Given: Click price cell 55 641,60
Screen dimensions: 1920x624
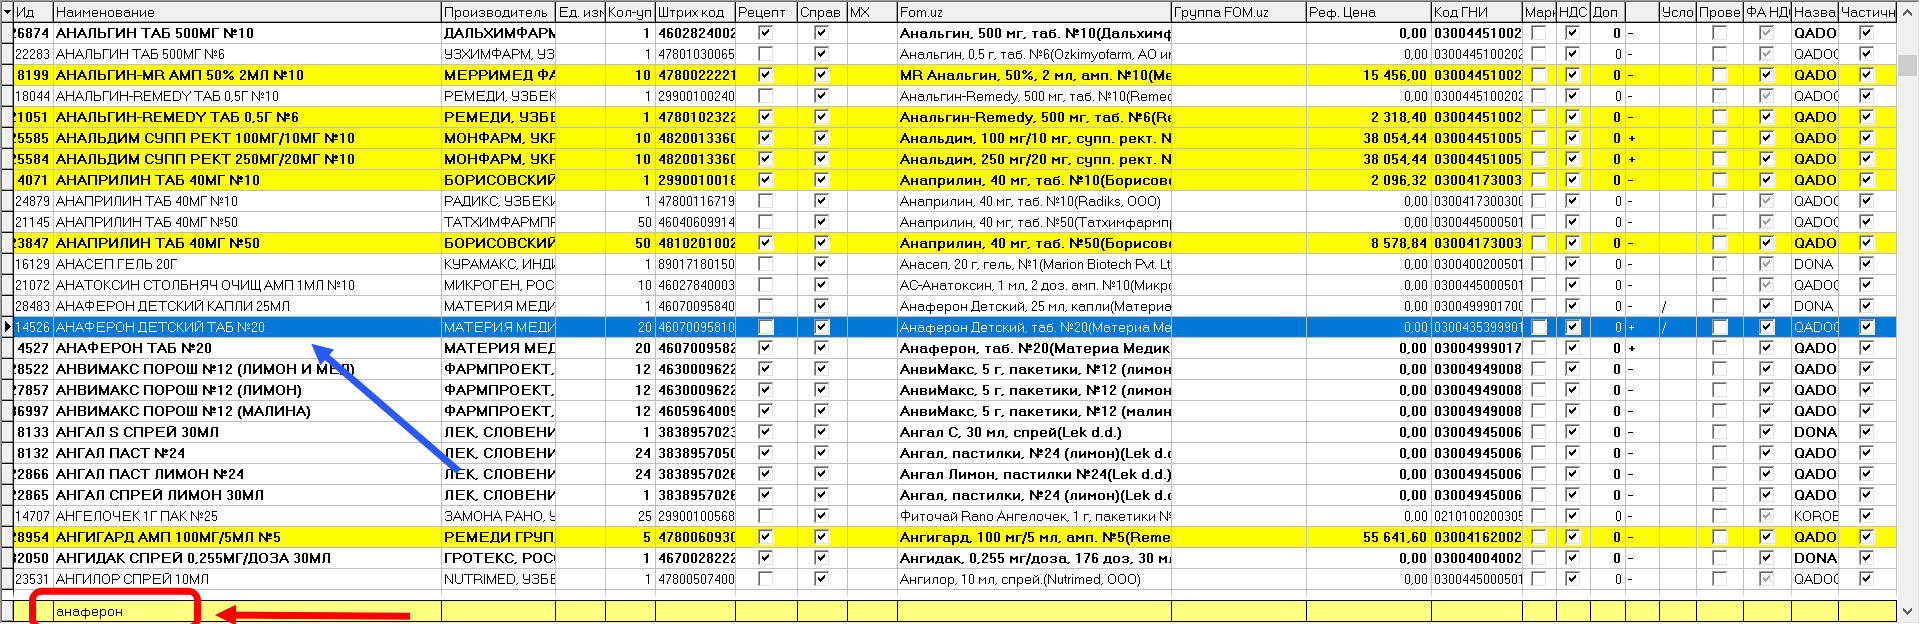Looking at the screenshot, I should pyautogui.click(x=1368, y=537).
